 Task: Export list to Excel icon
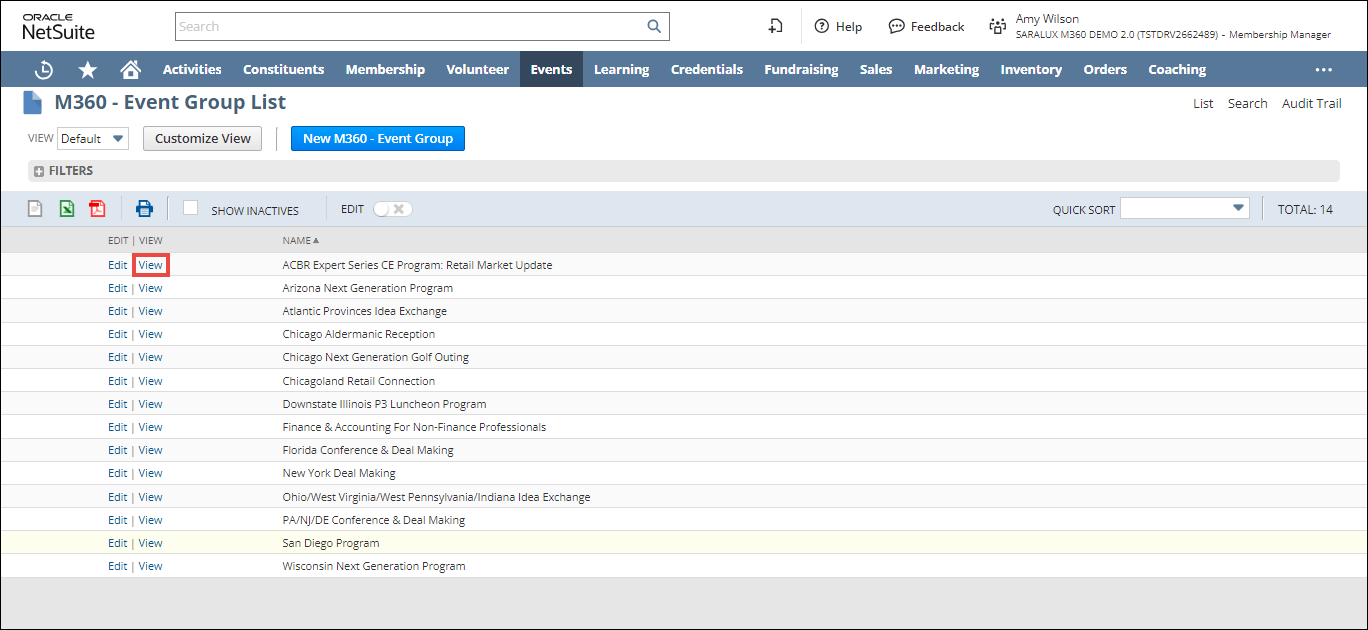[x=66, y=209]
